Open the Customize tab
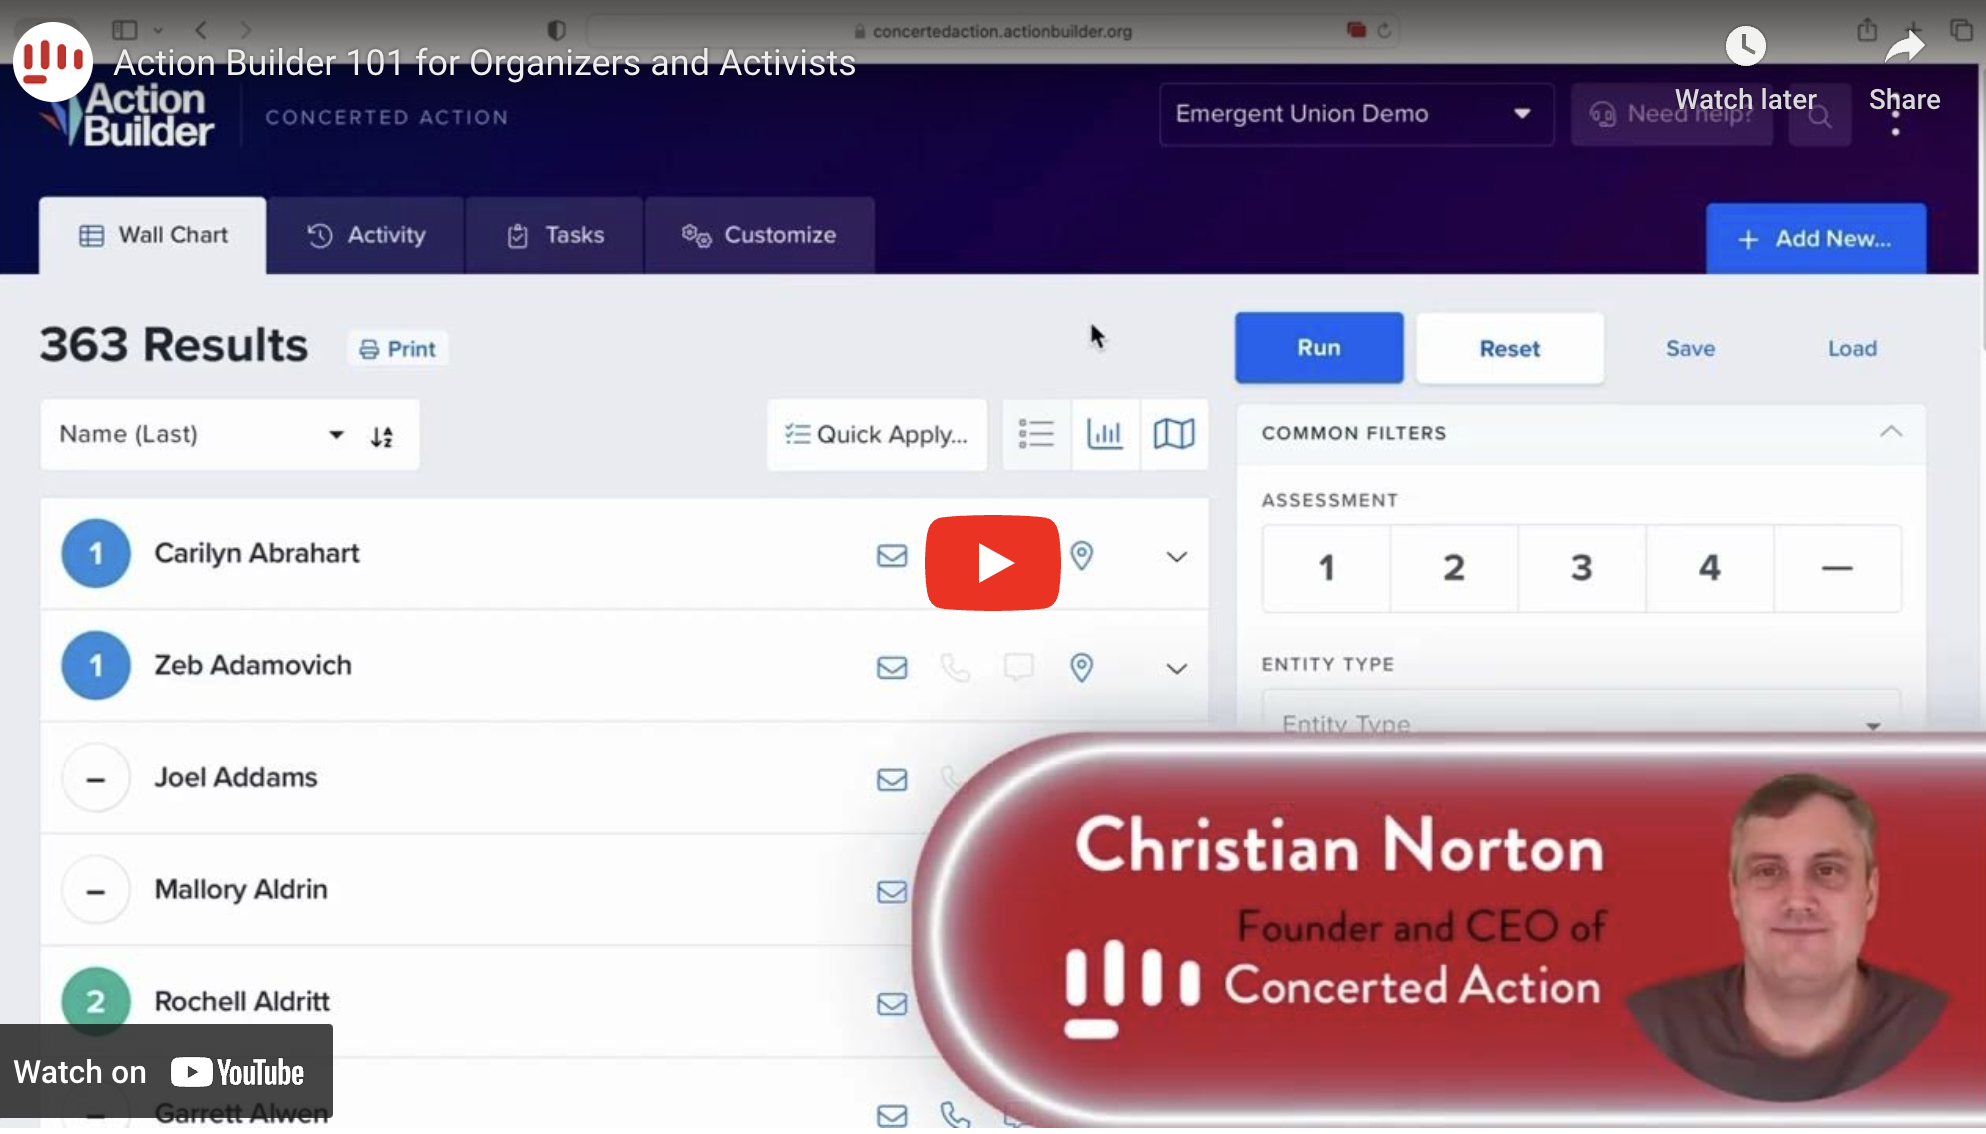Image resolution: width=1986 pixels, height=1134 pixels. pos(760,235)
